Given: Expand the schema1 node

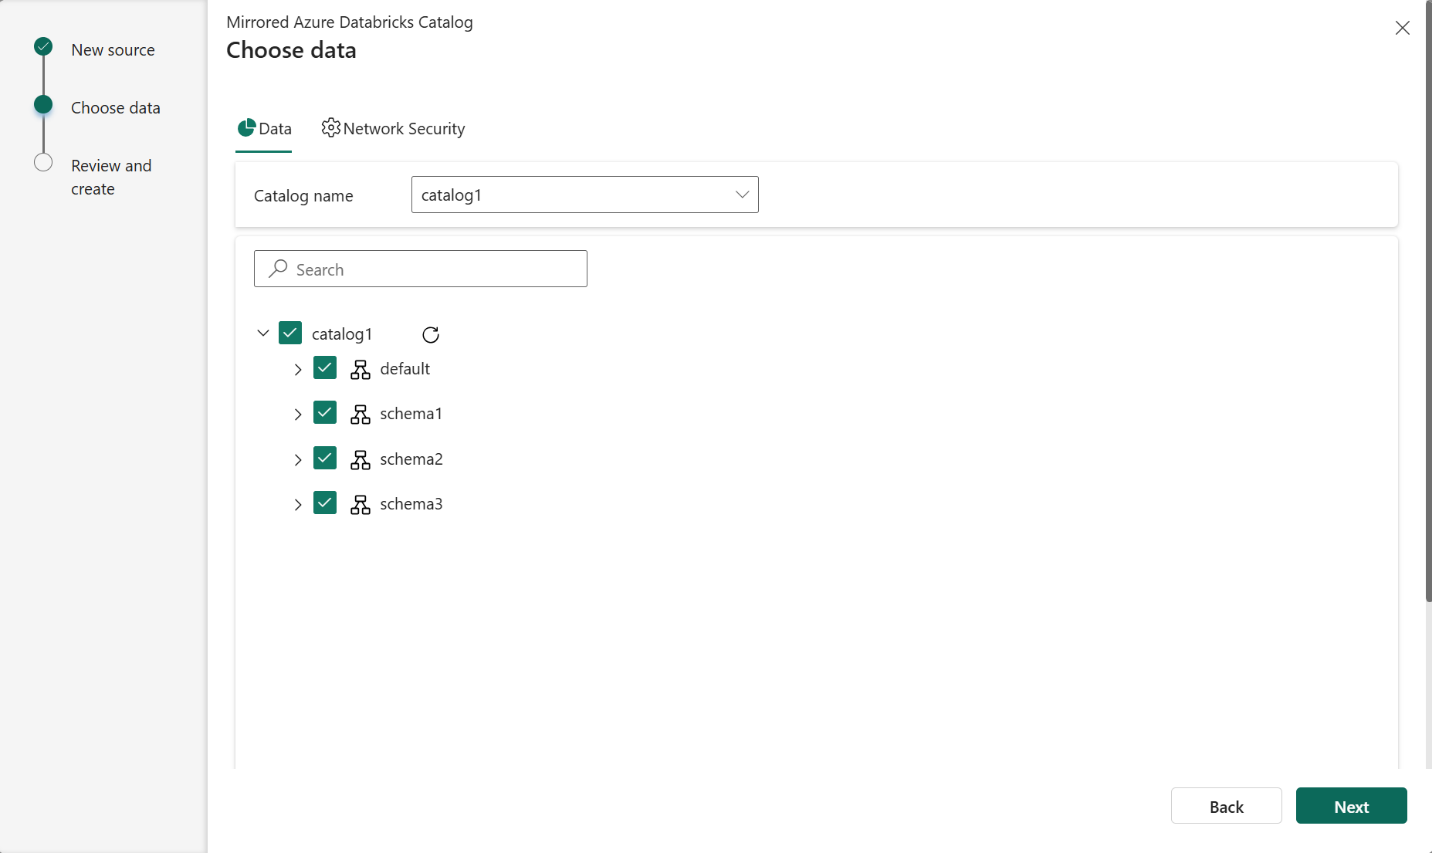Looking at the screenshot, I should 298,414.
